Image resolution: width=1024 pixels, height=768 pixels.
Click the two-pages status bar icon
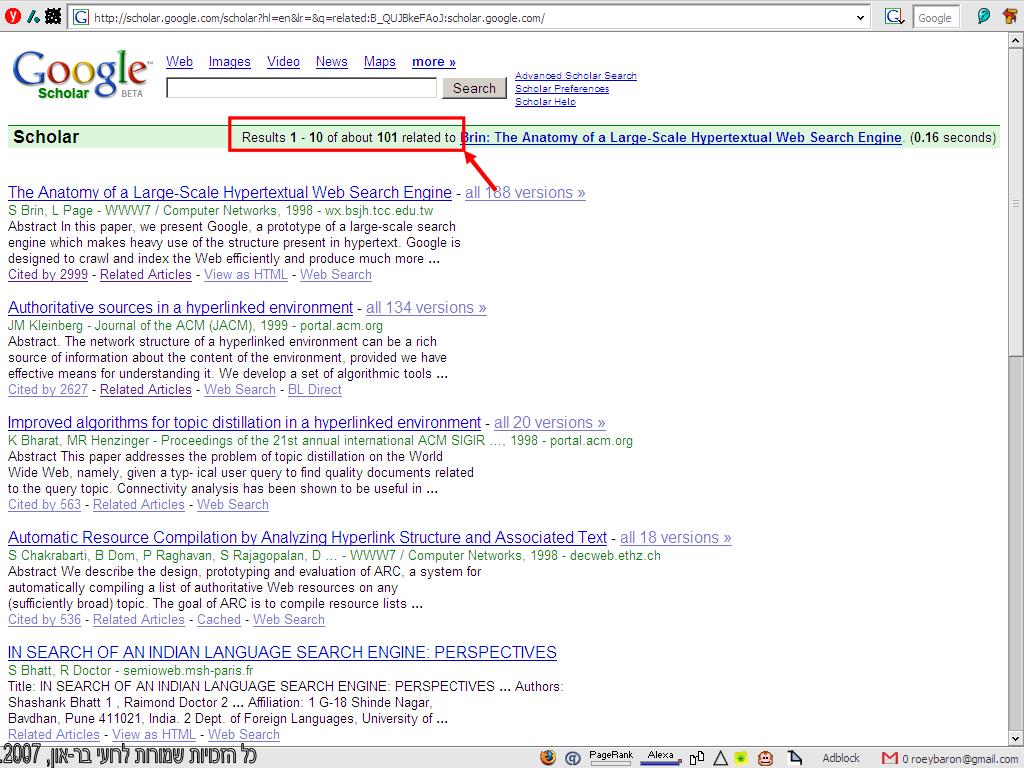coord(697,758)
